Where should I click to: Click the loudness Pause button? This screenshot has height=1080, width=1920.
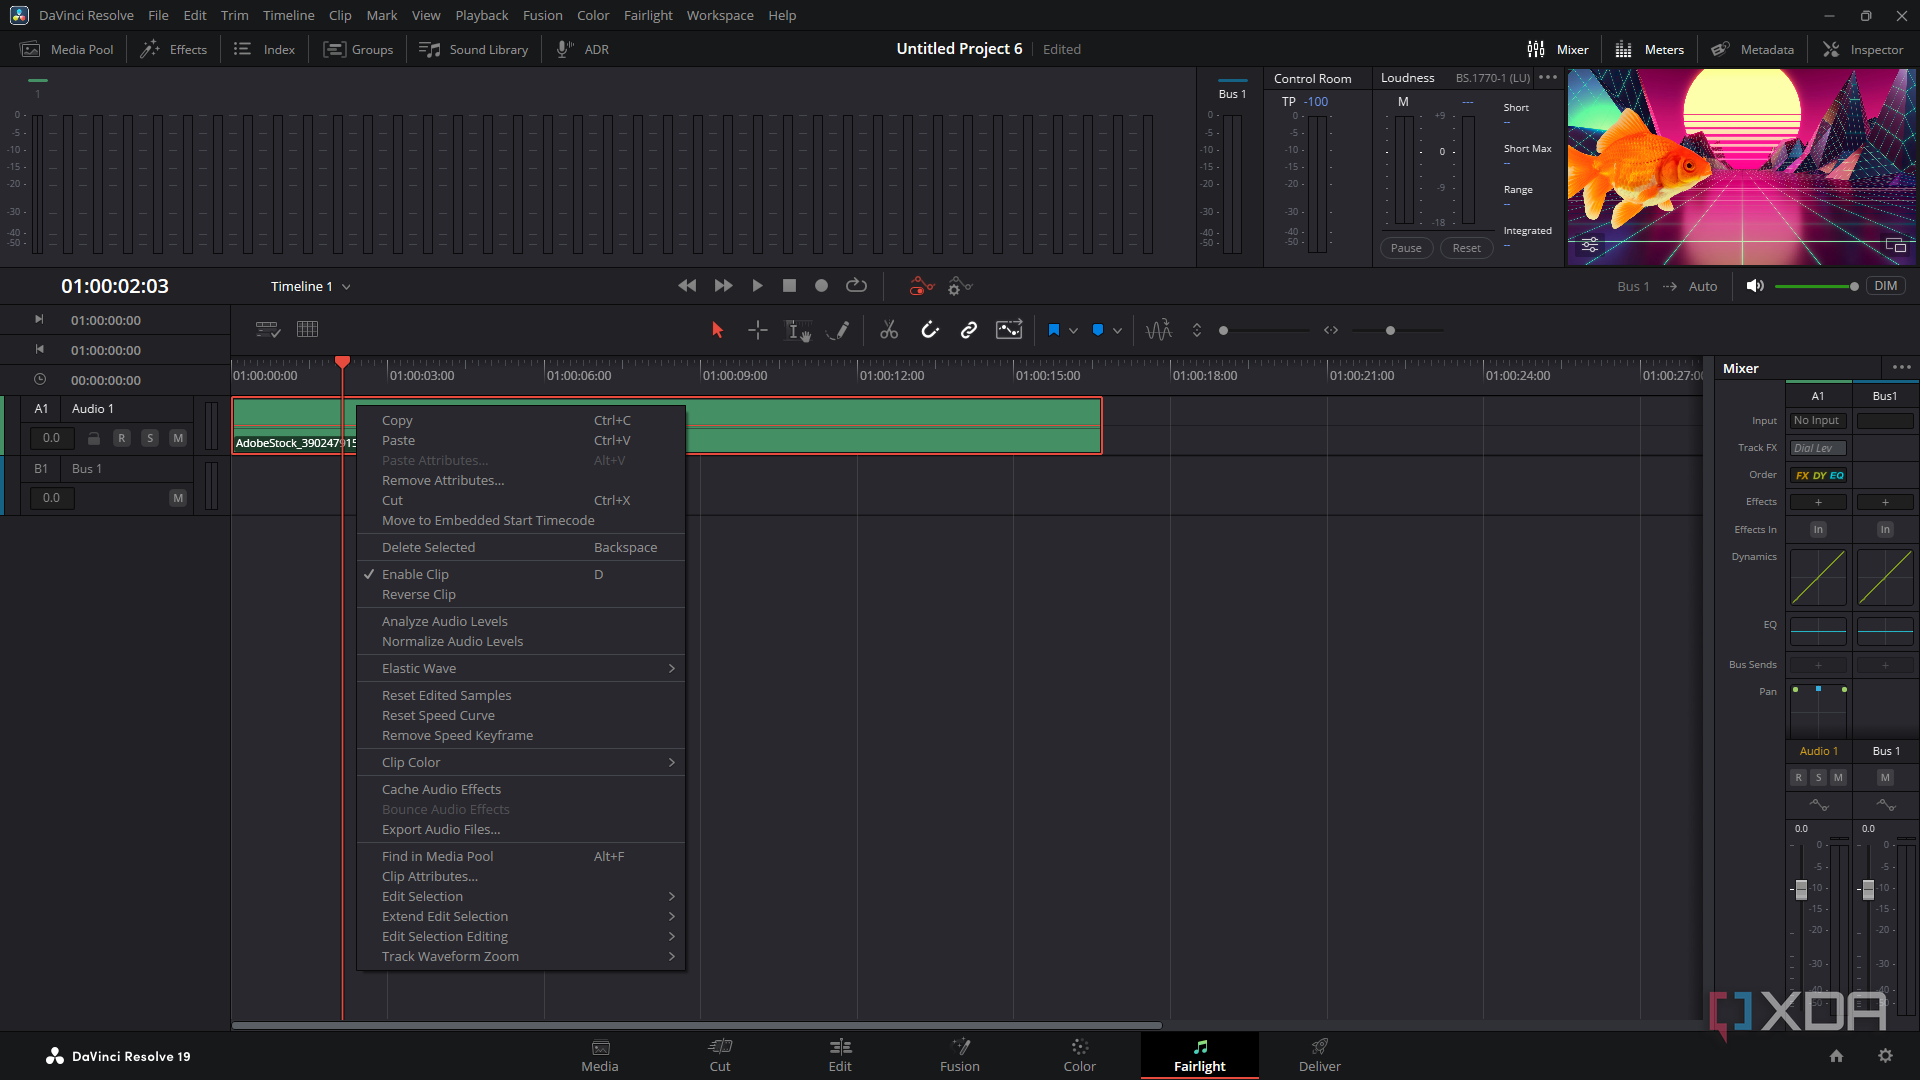[x=1406, y=248]
